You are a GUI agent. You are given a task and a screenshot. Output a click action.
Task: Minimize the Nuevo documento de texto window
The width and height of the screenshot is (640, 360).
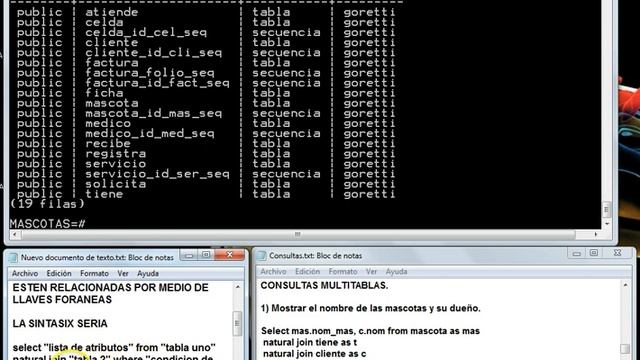point(189,256)
